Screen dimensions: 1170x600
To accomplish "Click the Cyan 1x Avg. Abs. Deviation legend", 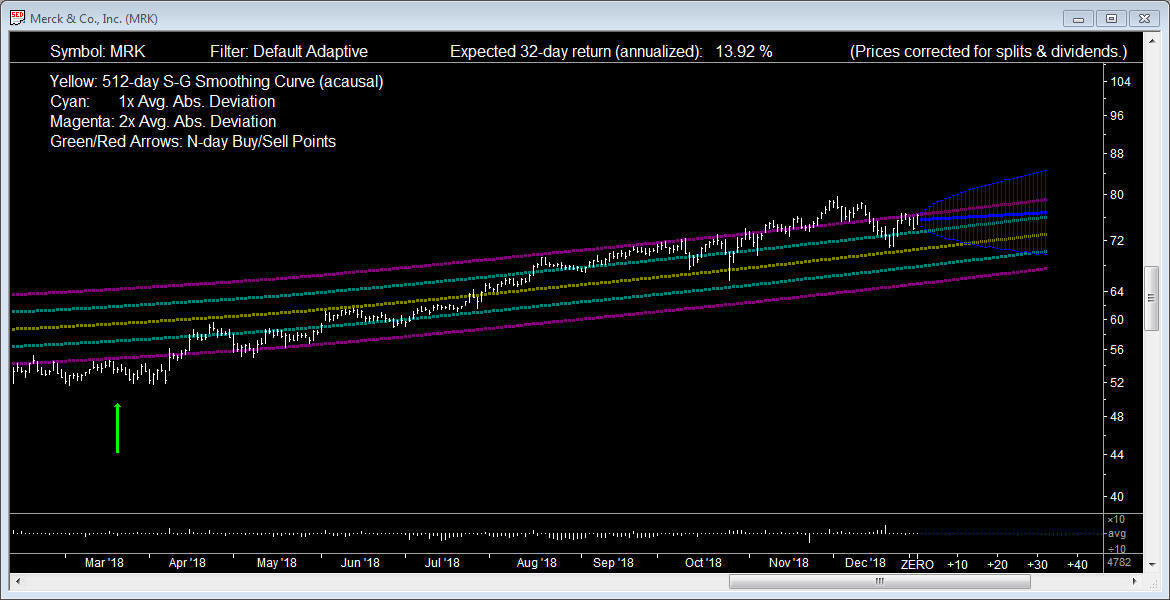I will pos(163,101).
